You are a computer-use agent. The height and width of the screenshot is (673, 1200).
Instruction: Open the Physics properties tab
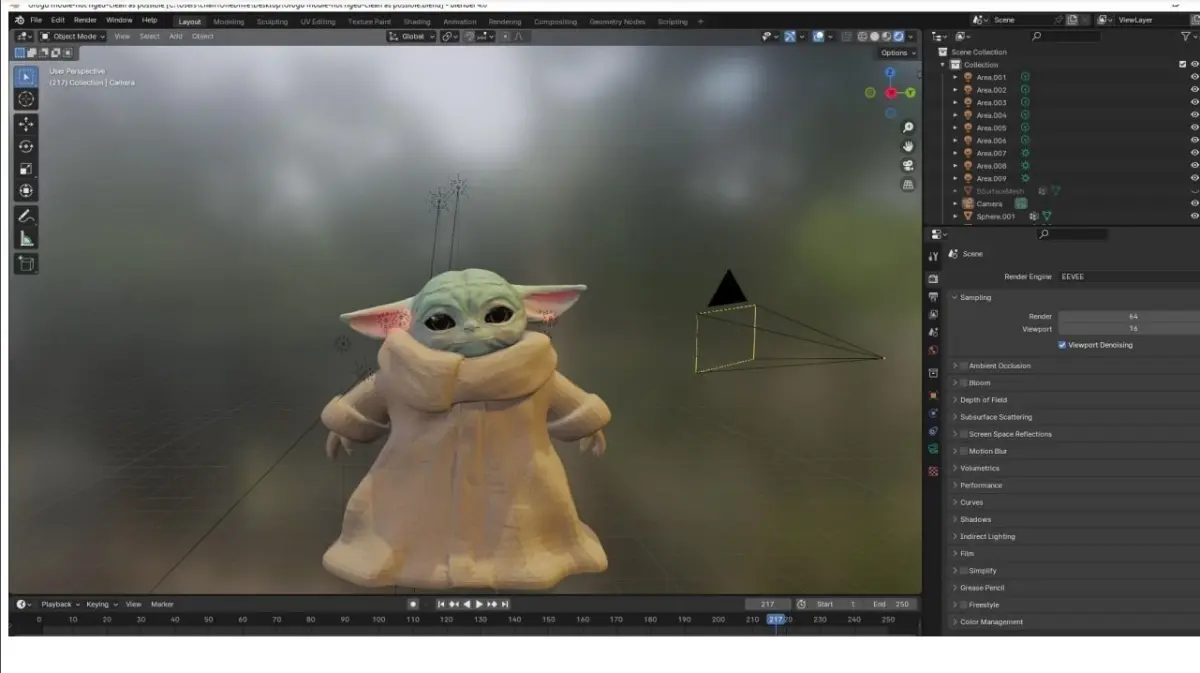coord(933,412)
